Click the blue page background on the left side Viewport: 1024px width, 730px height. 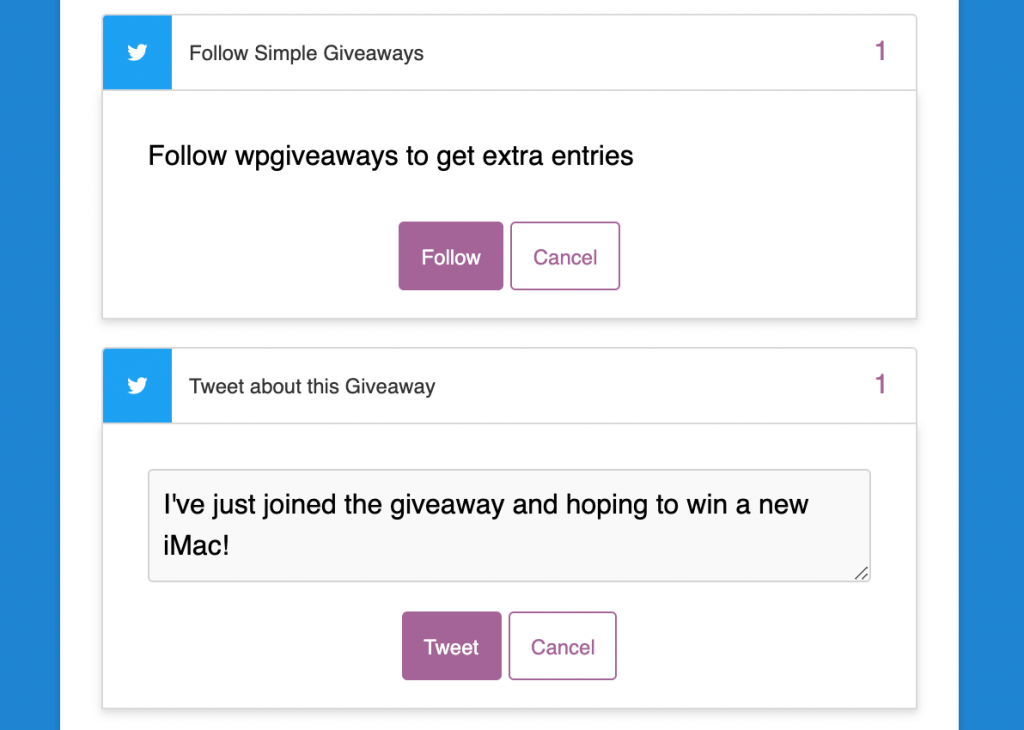pyautogui.click(x=29, y=365)
